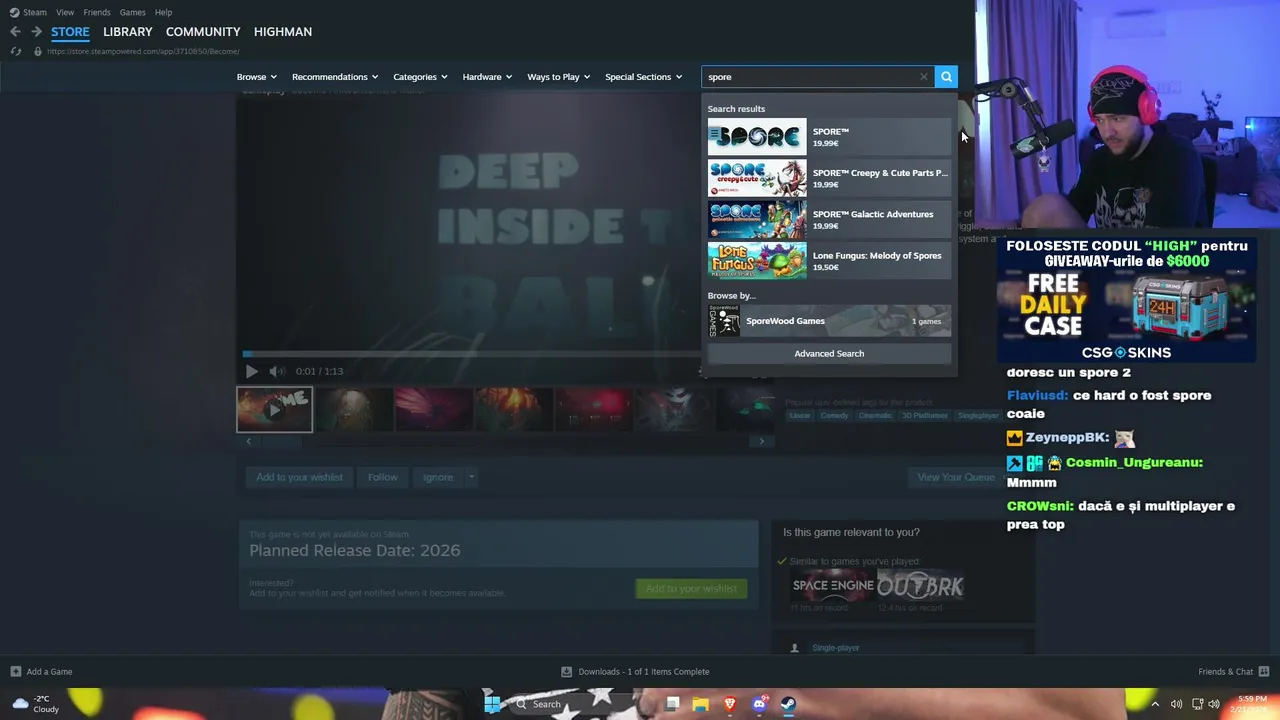
Task: Open Brave browser from taskbar
Action: pos(730,704)
